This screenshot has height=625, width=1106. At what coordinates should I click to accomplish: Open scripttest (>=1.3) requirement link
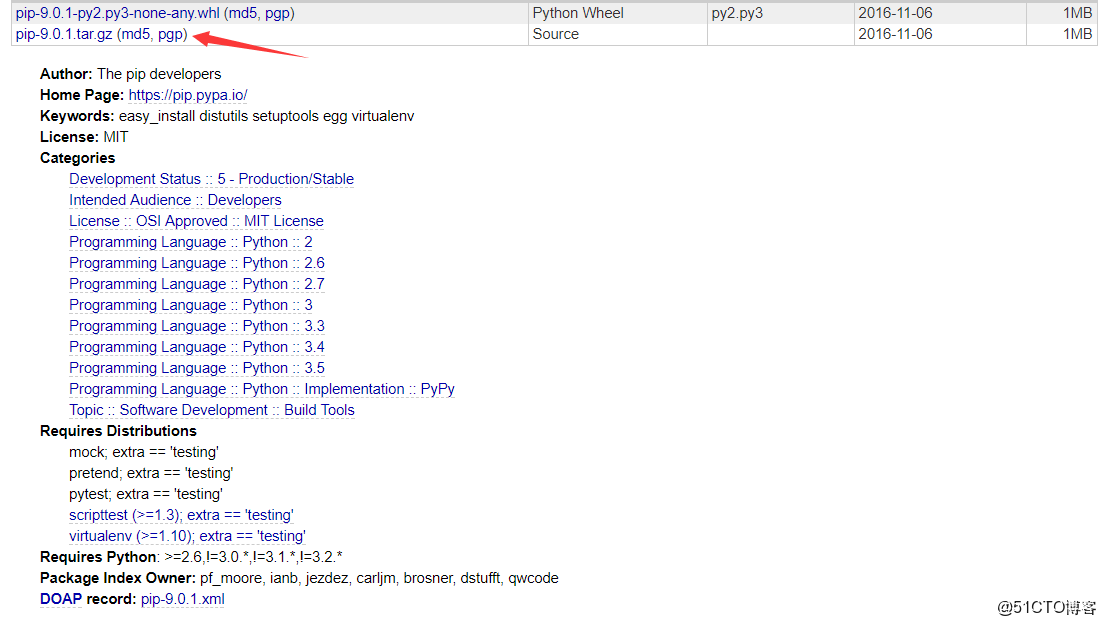(x=181, y=515)
